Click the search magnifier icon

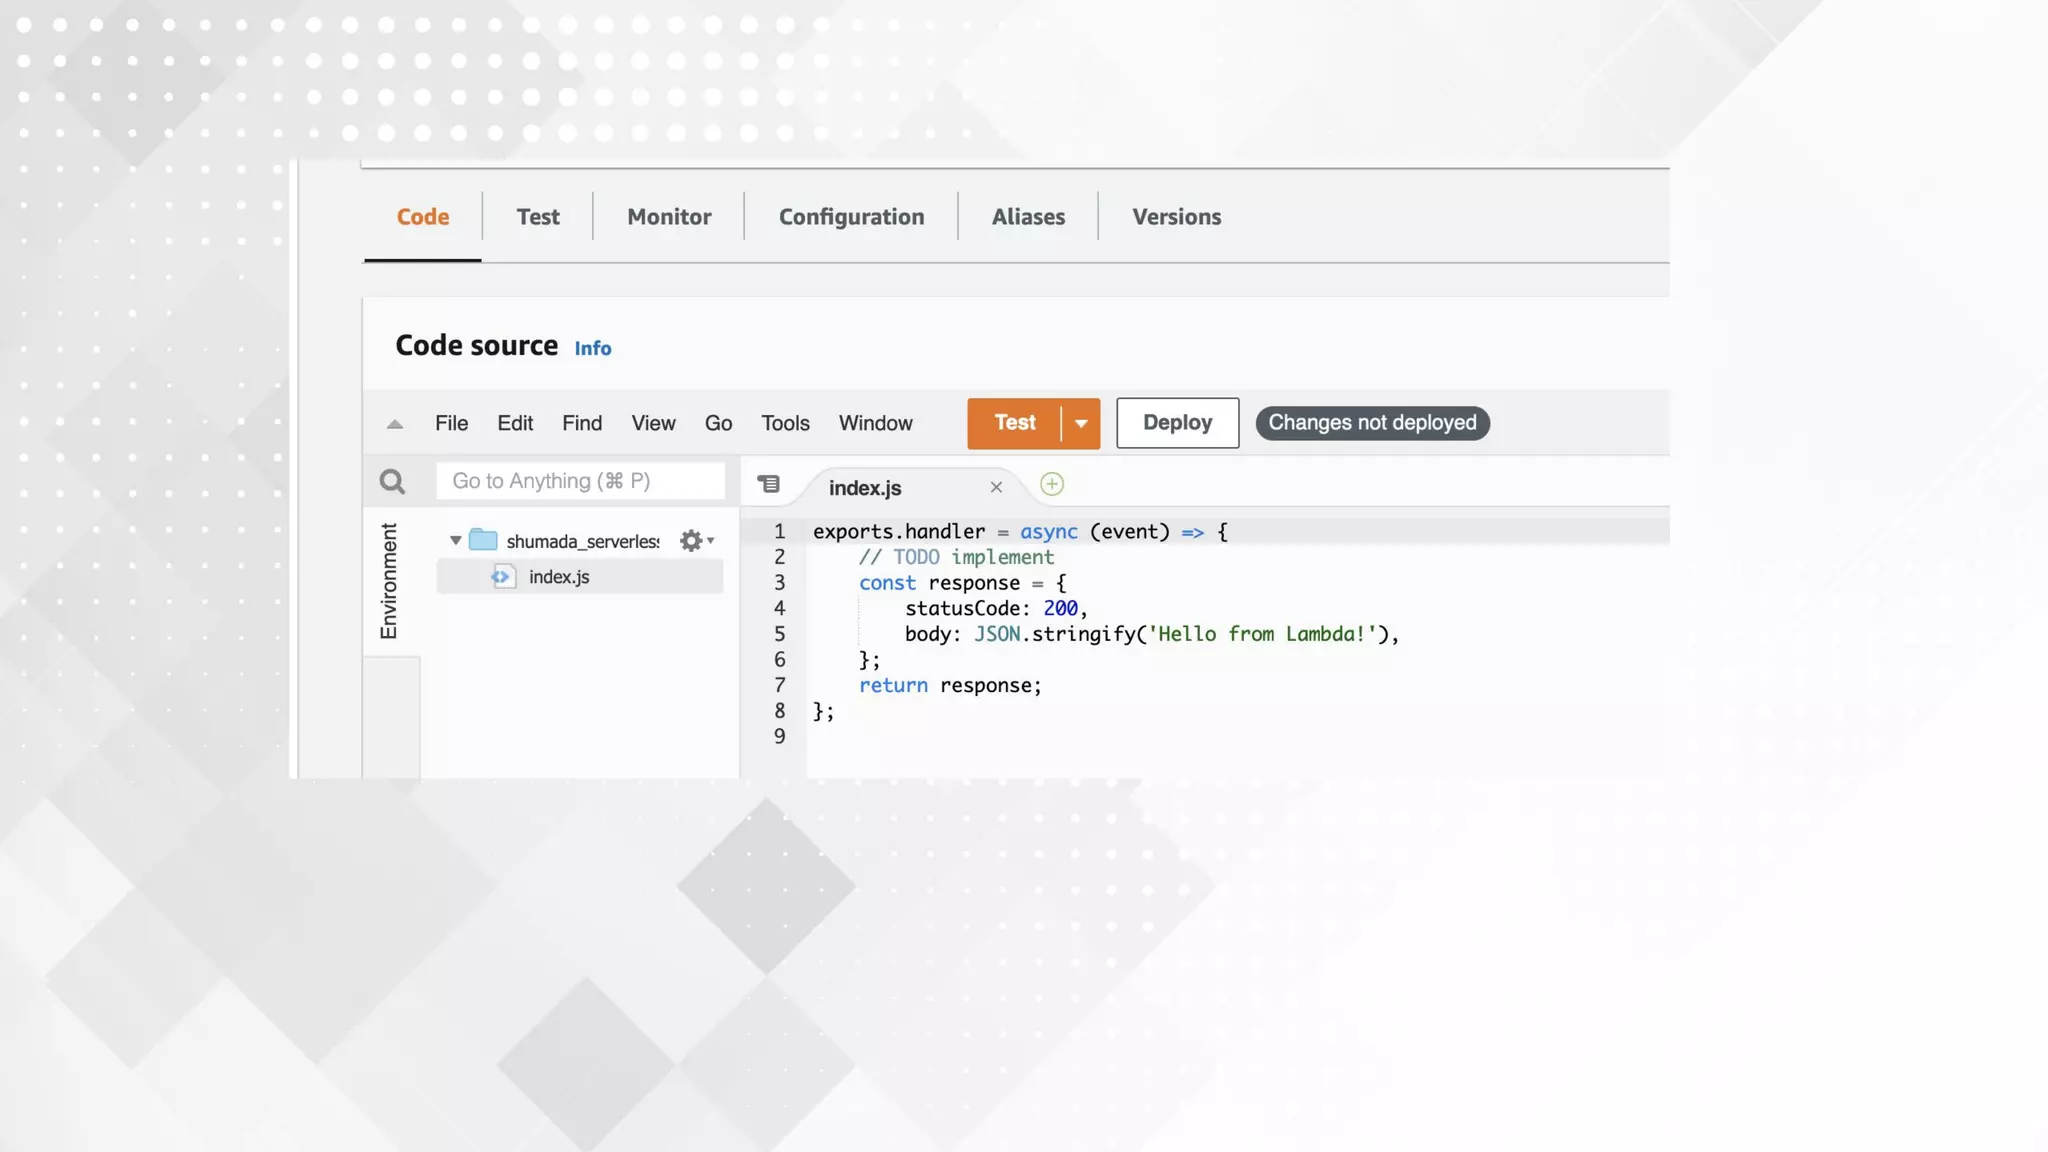point(392,482)
